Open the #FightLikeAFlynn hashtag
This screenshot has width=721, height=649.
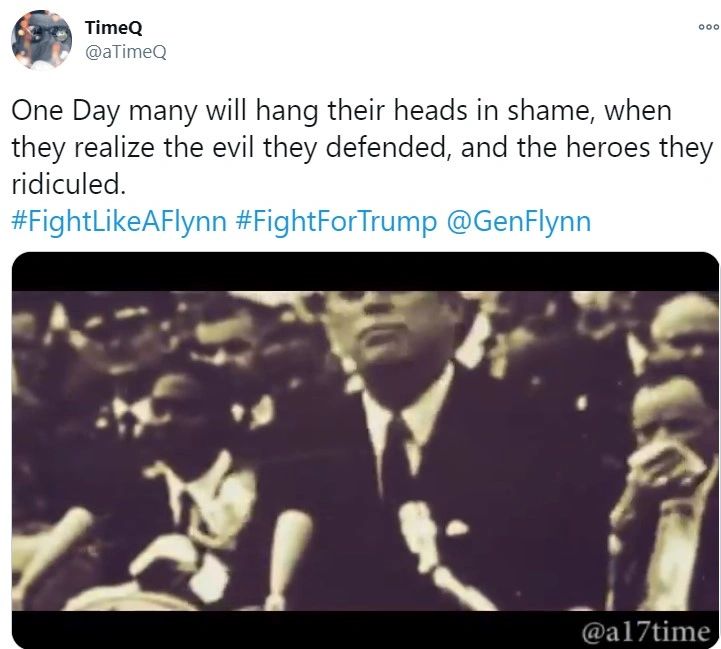tap(119, 222)
